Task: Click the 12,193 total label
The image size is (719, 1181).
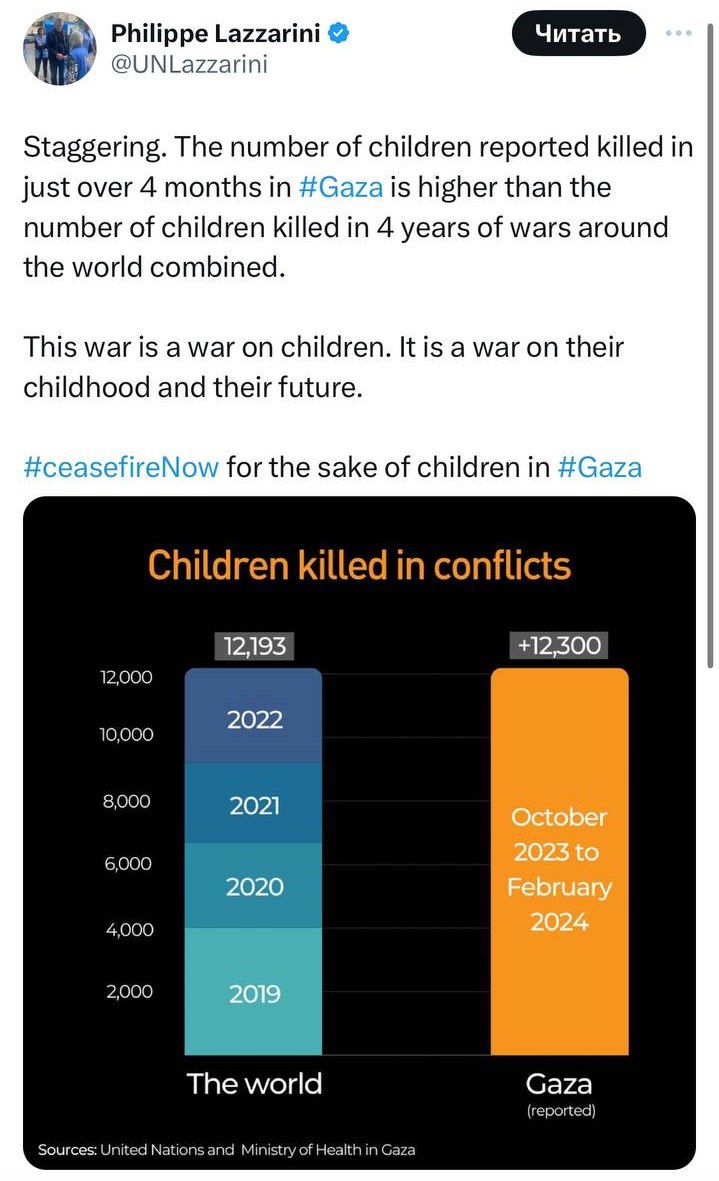Action: tap(254, 646)
